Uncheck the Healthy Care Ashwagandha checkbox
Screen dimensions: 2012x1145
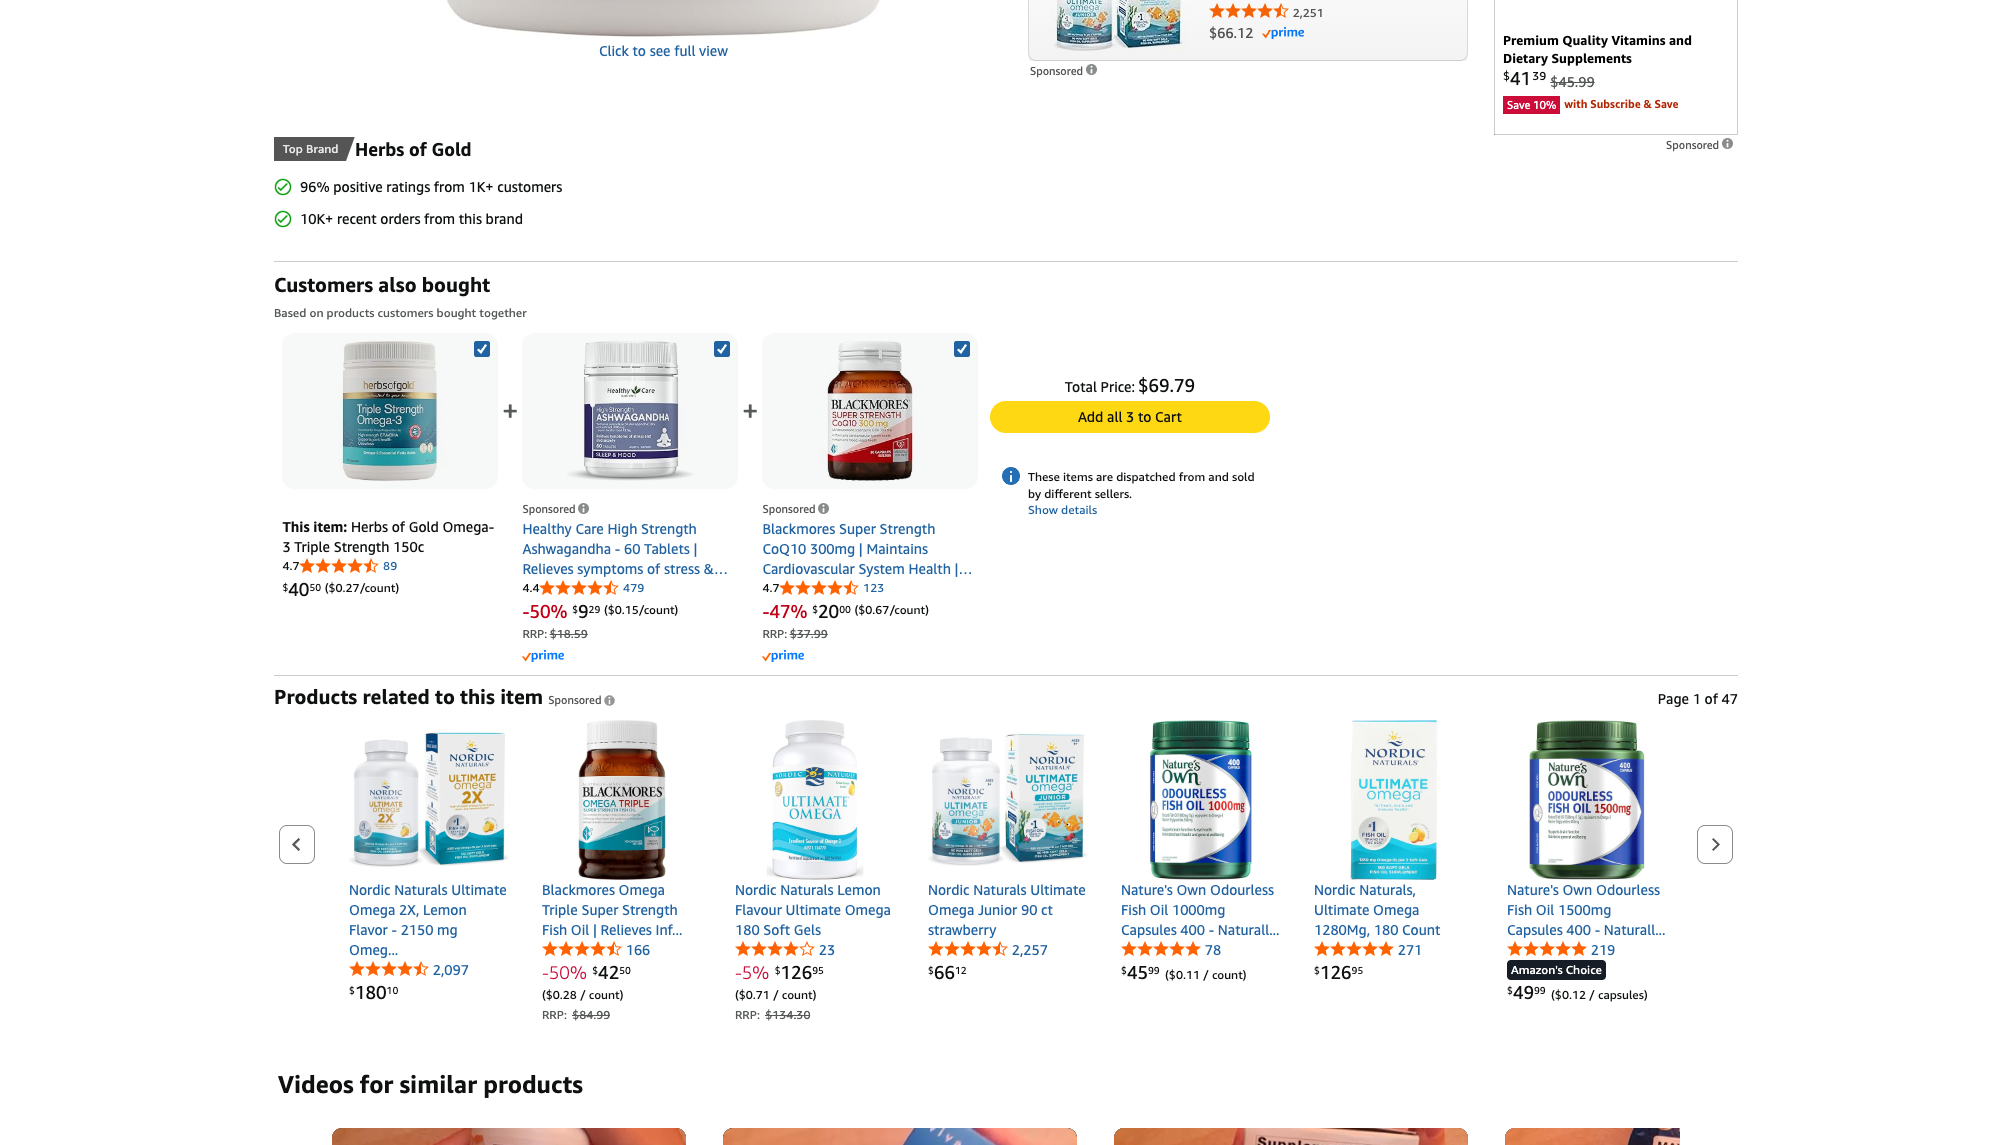tap(722, 349)
